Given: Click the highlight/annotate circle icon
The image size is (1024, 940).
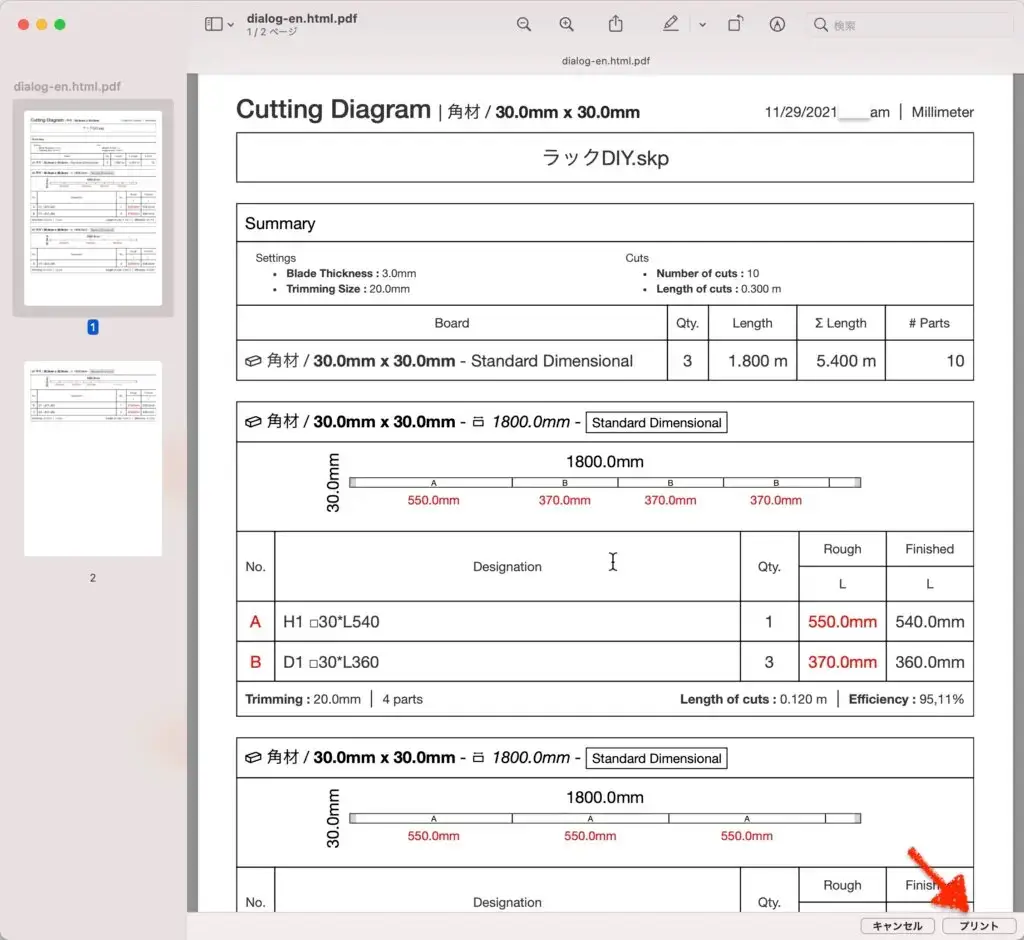Looking at the screenshot, I should pyautogui.click(x=776, y=24).
